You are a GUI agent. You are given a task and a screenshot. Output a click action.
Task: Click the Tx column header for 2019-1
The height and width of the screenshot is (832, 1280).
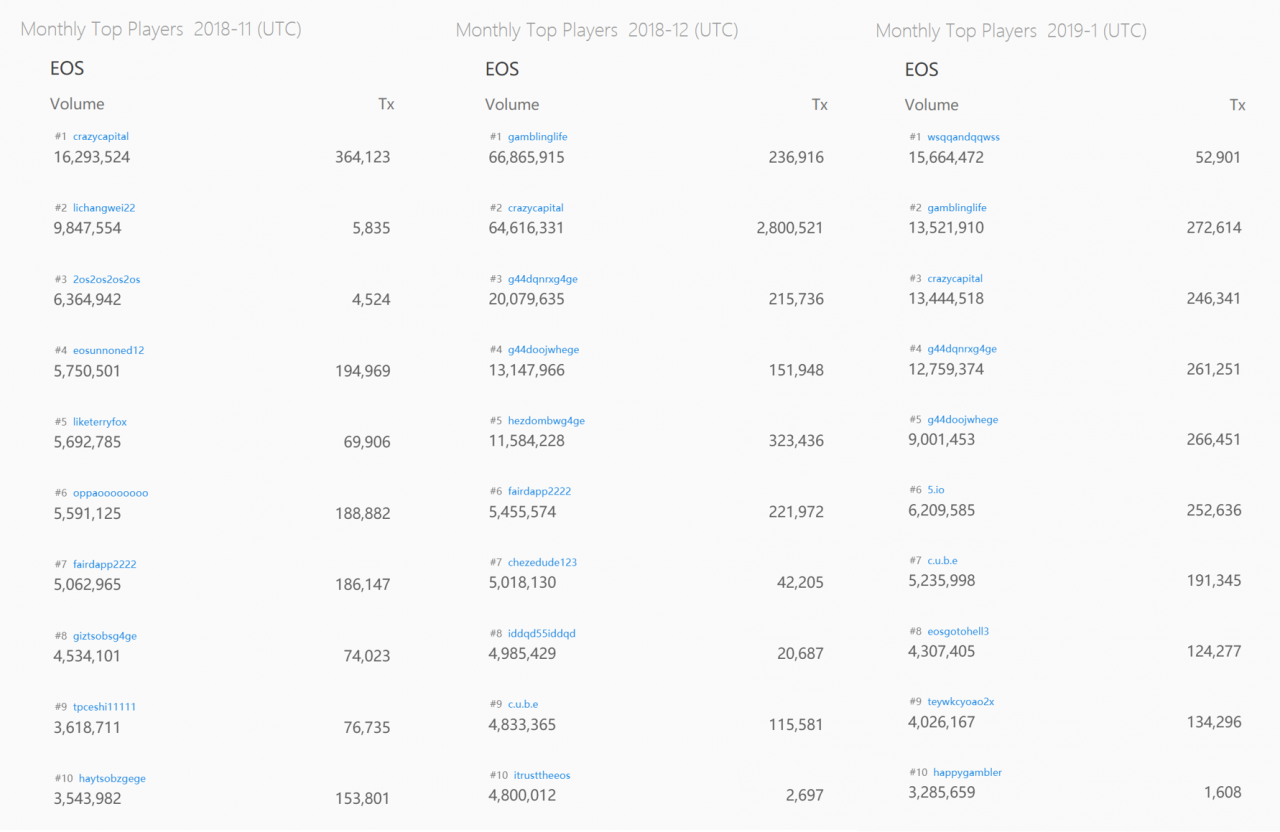pos(1238,104)
